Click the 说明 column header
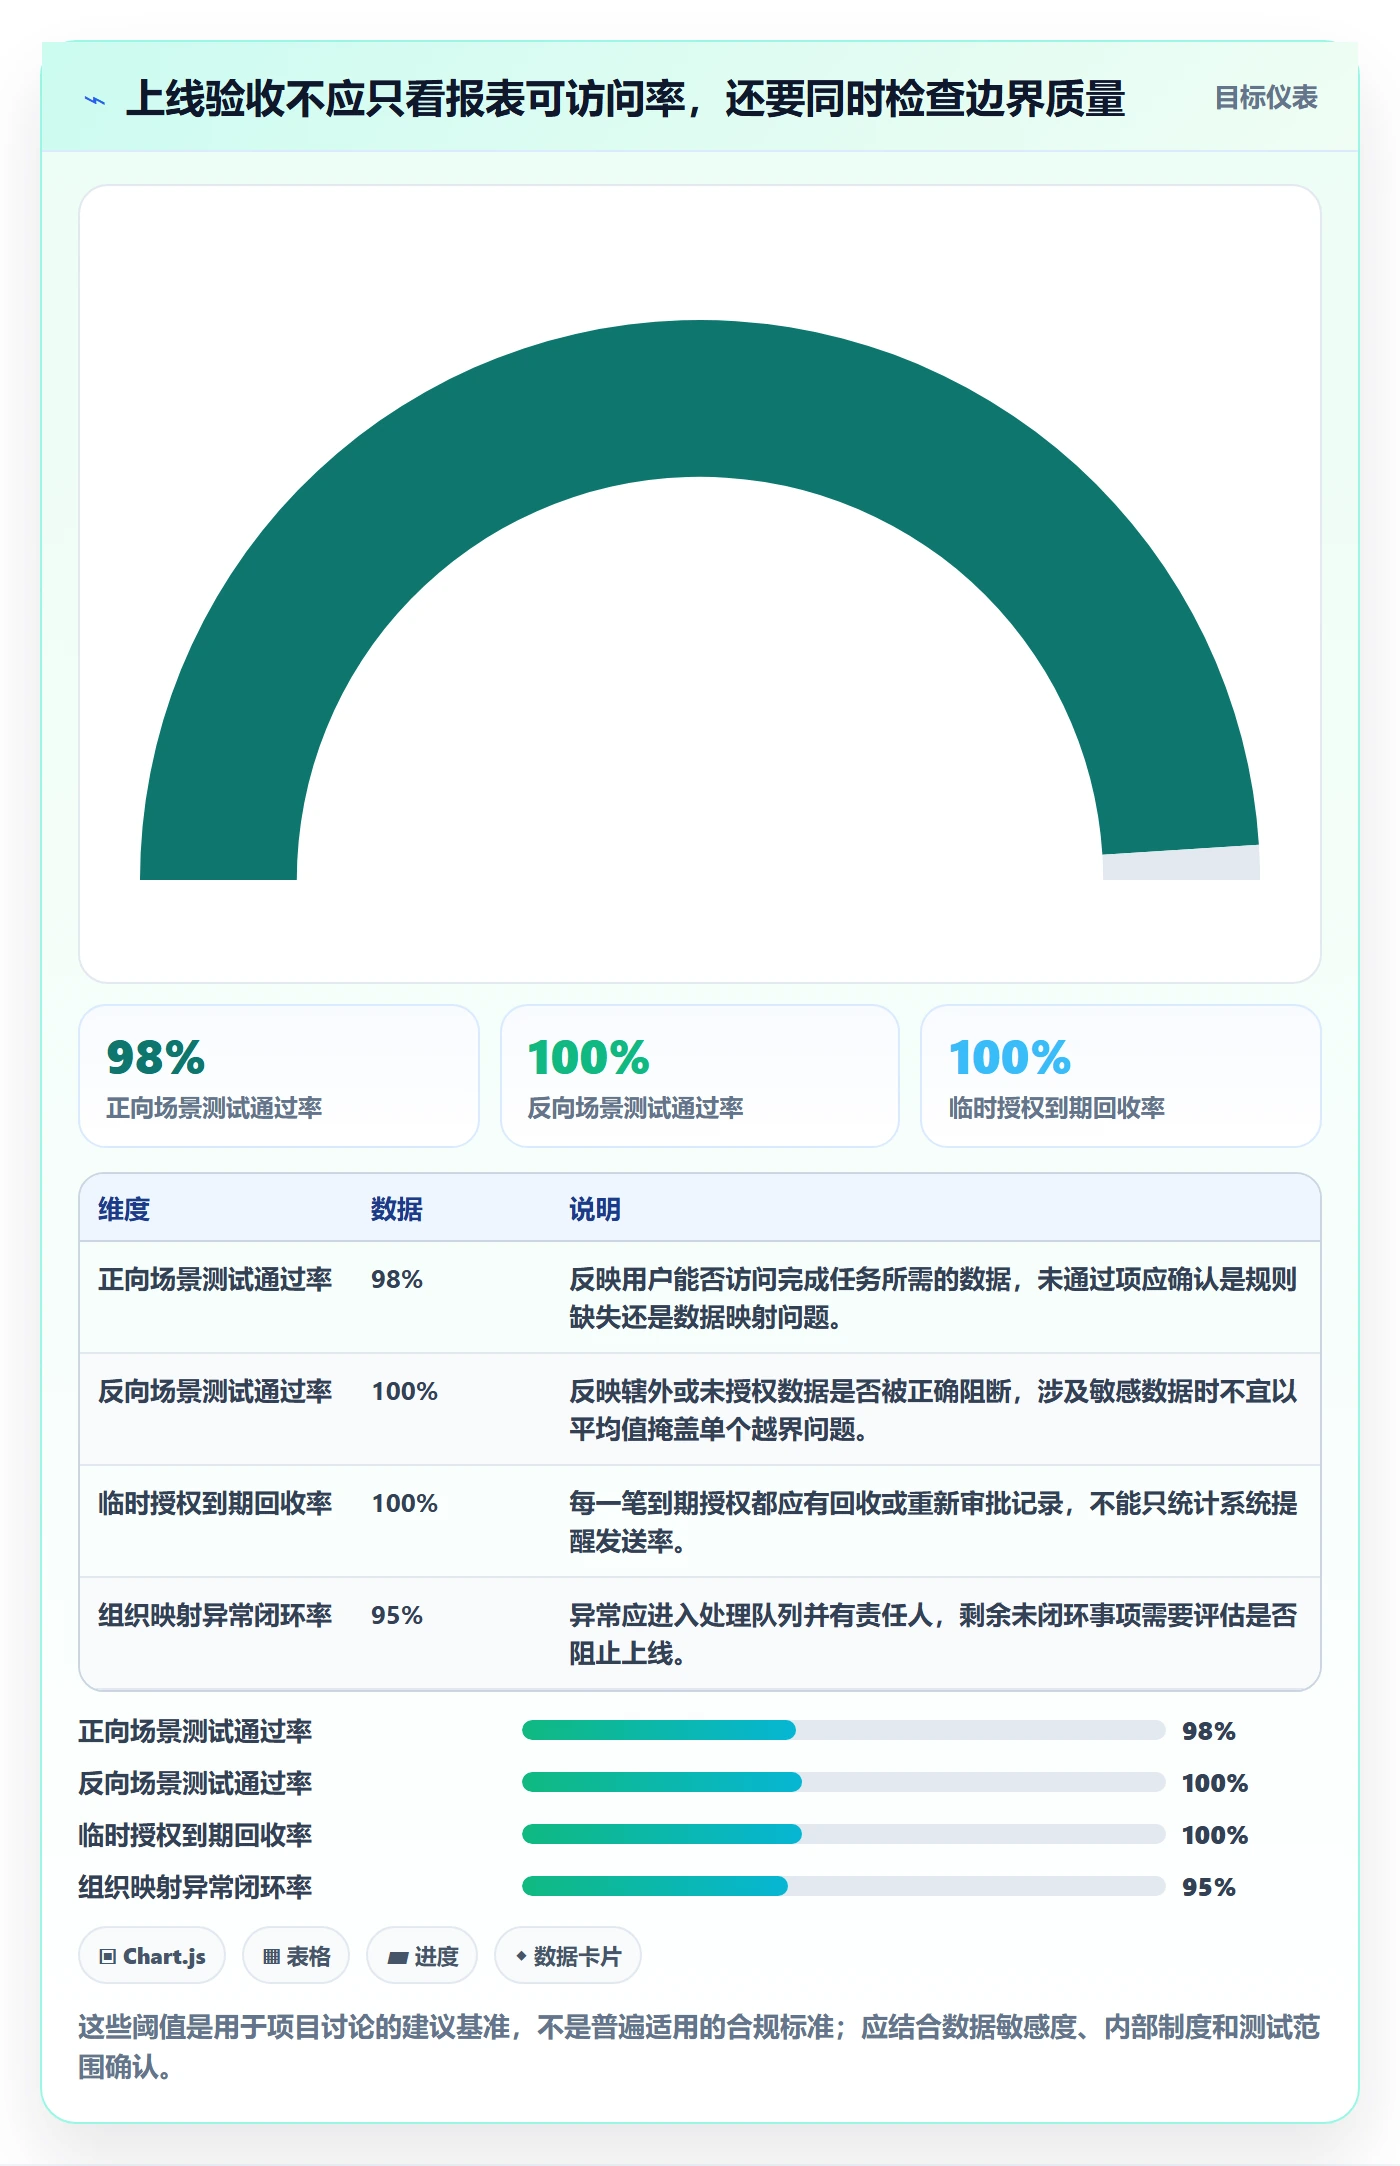 coord(595,1209)
